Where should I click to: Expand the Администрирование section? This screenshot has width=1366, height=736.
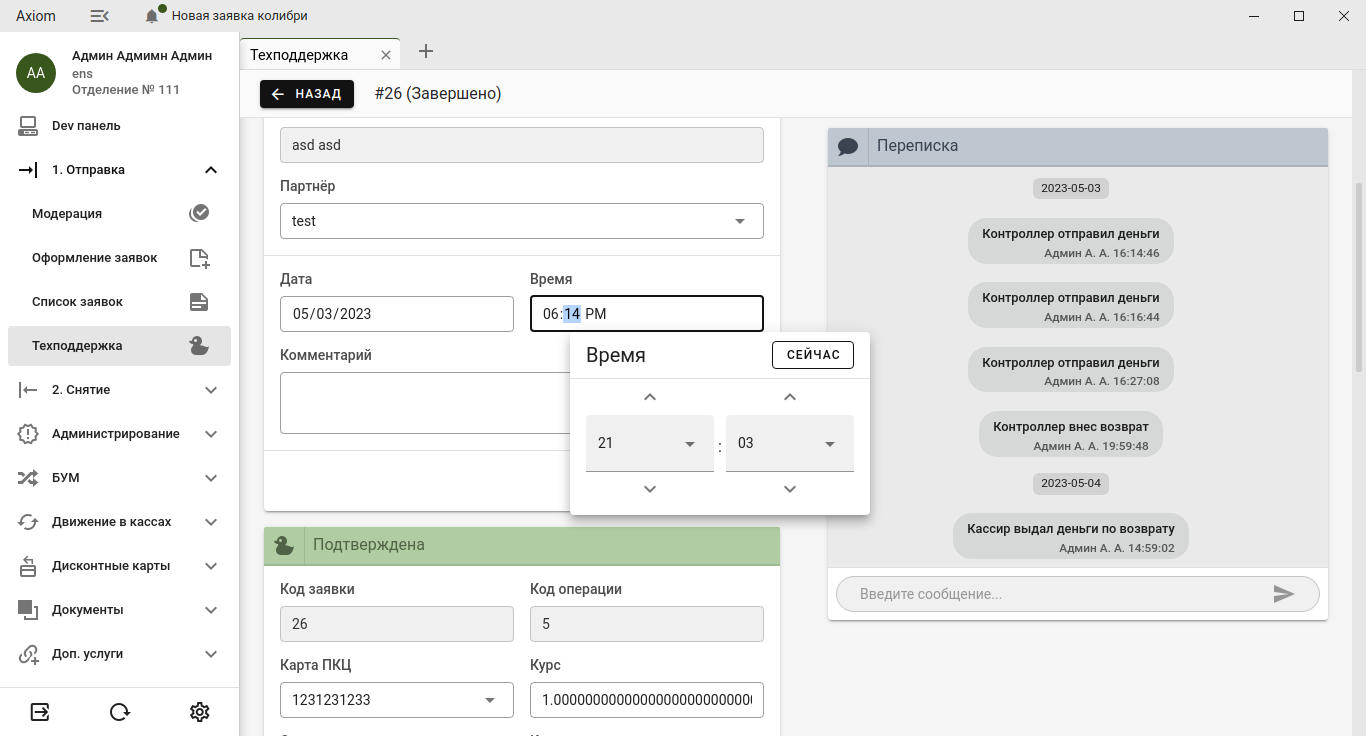tap(211, 434)
